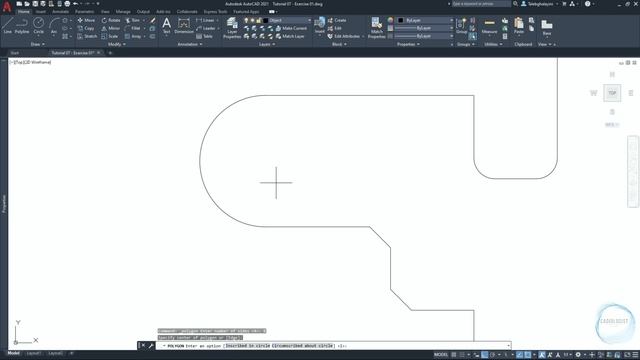640x360 pixels.
Task: Activate the Move command
Action: [86, 20]
